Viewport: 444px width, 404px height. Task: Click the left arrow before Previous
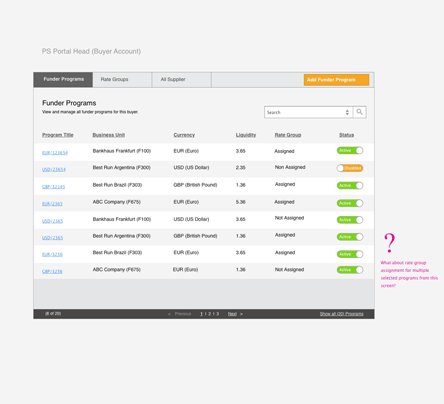(x=169, y=314)
